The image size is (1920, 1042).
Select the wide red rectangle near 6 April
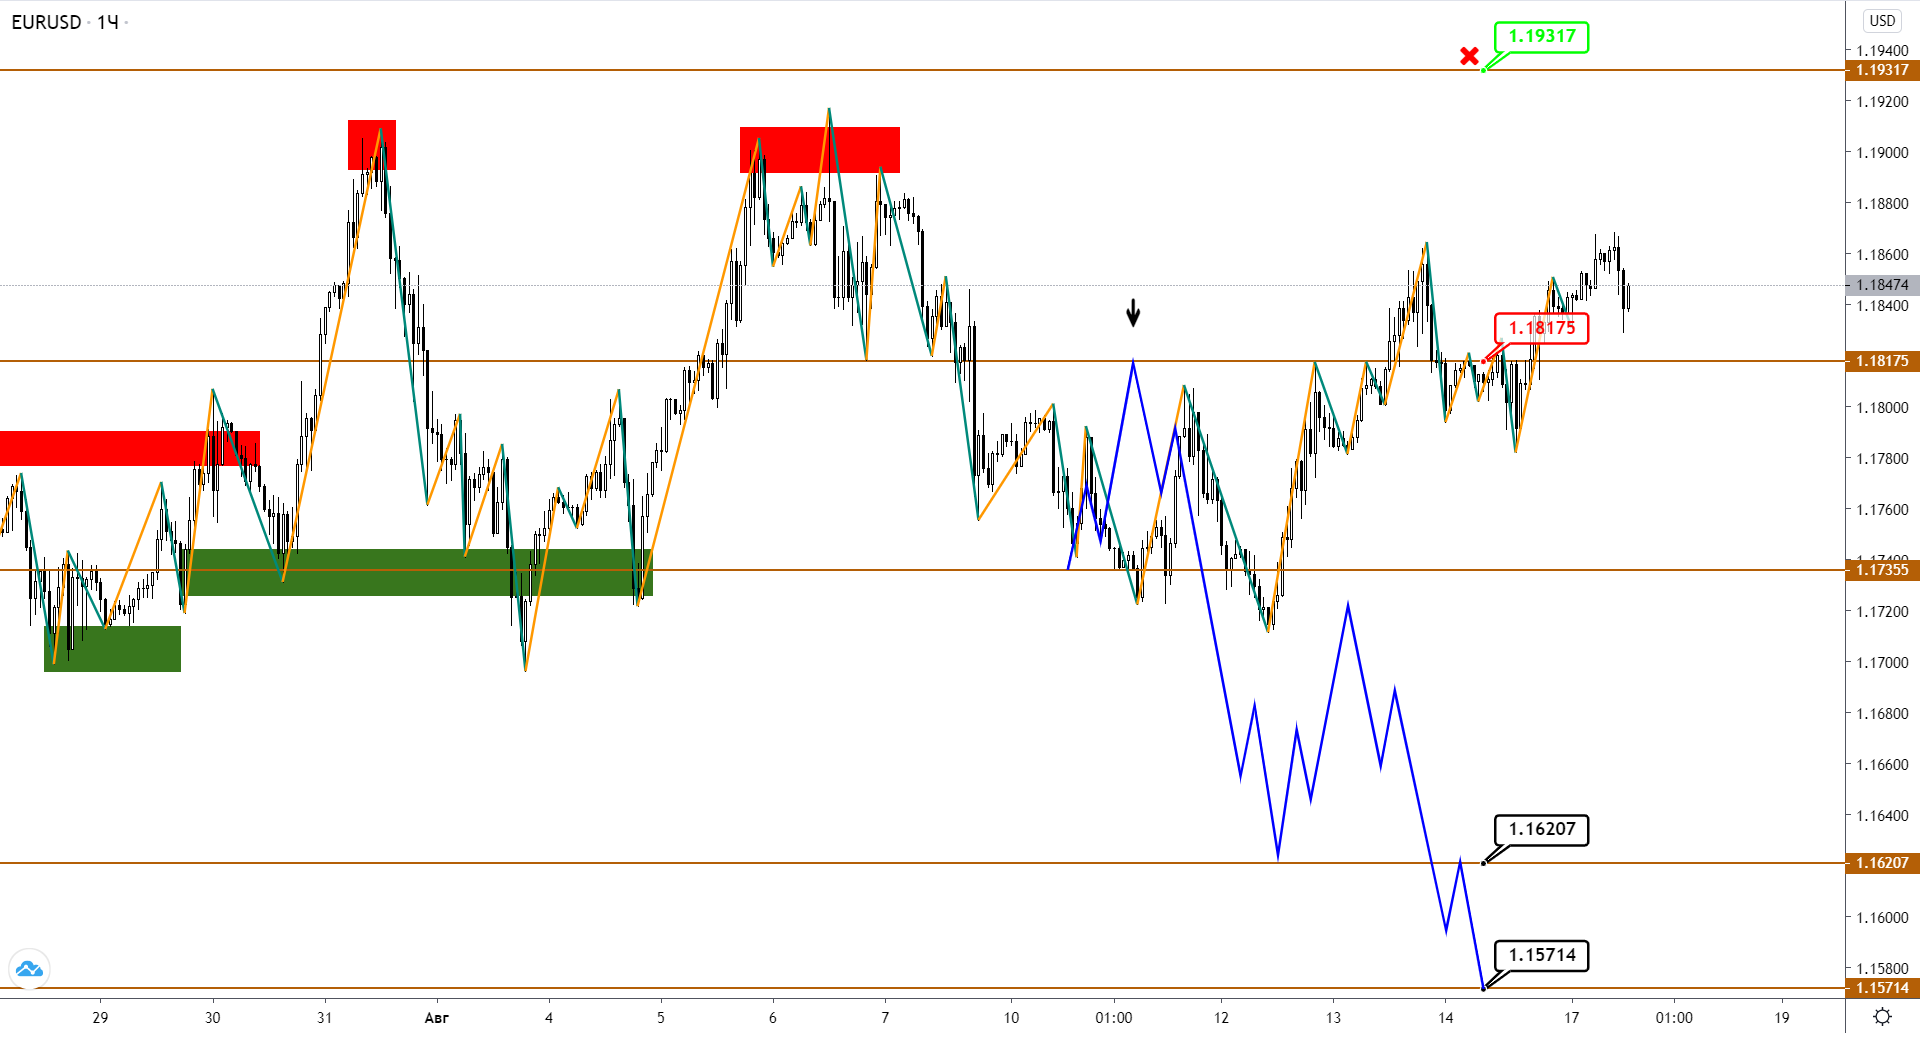pyautogui.click(x=820, y=150)
